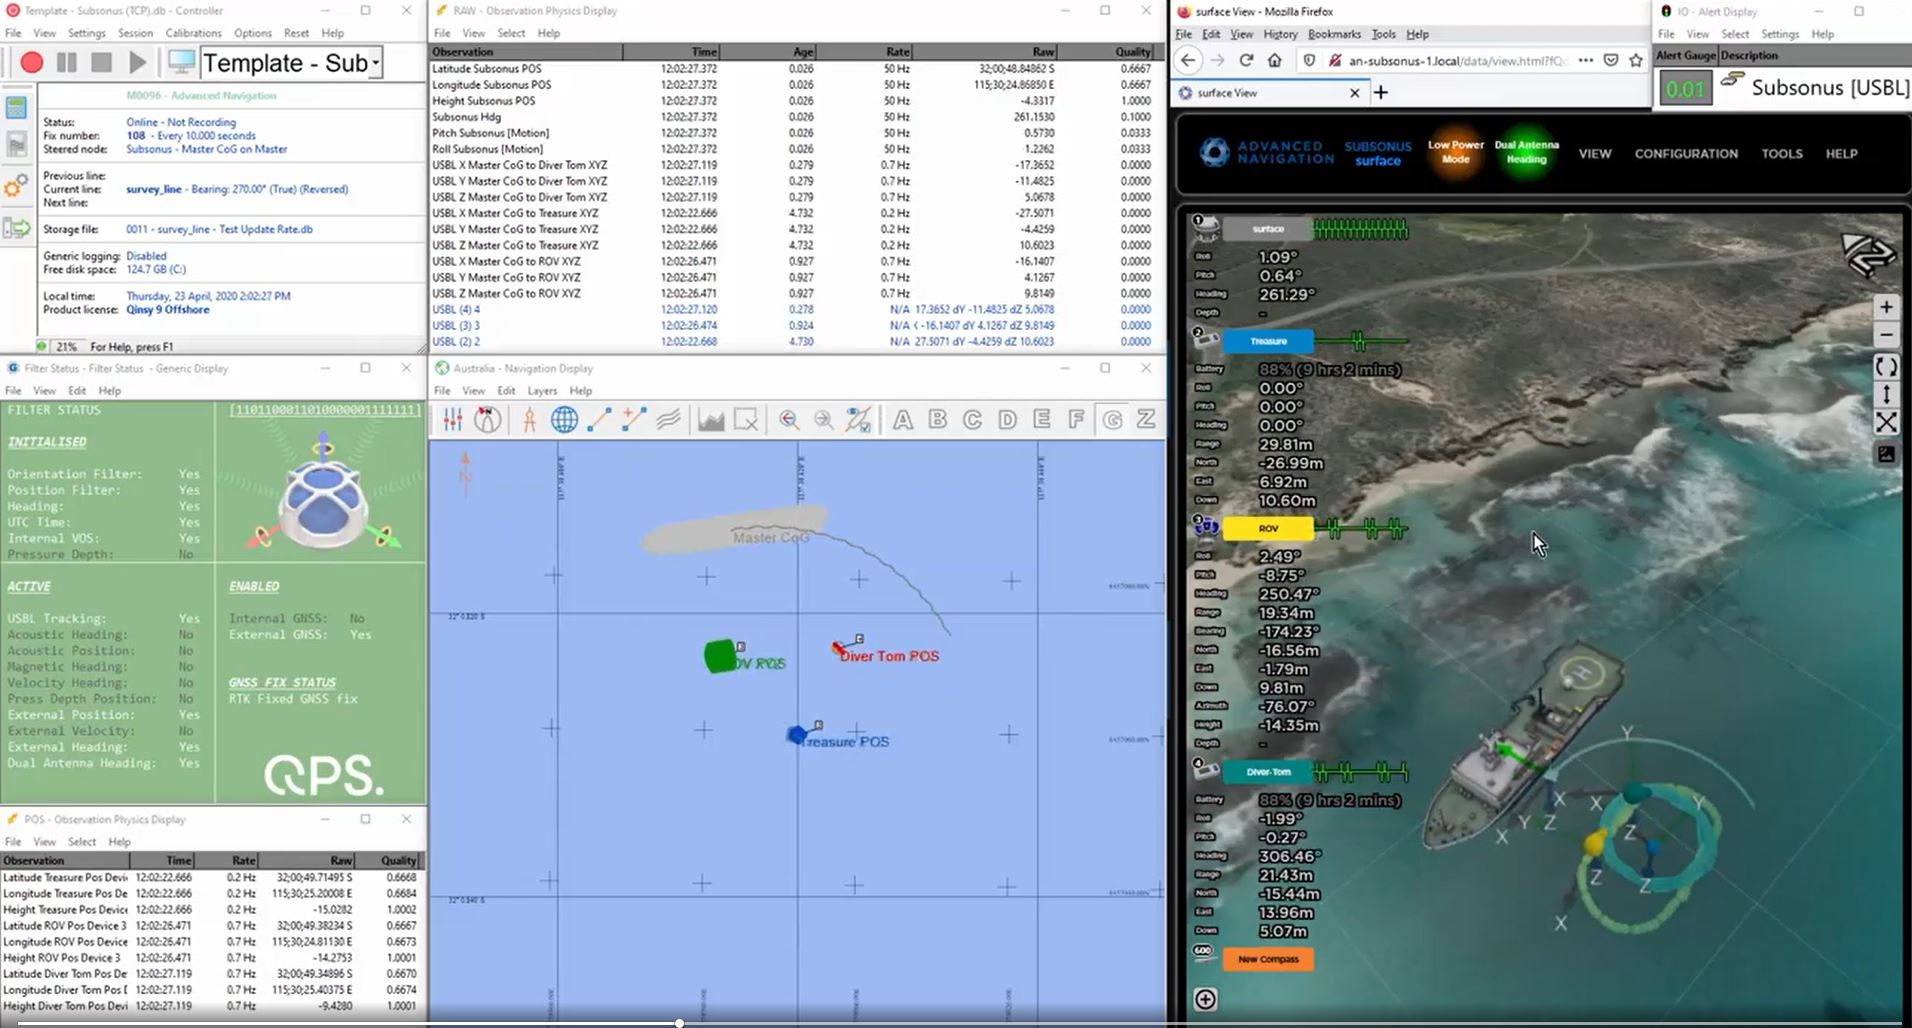Close the surface View browser tab
The width and height of the screenshot is (1912, 1028).
(x=1354, y=93)
